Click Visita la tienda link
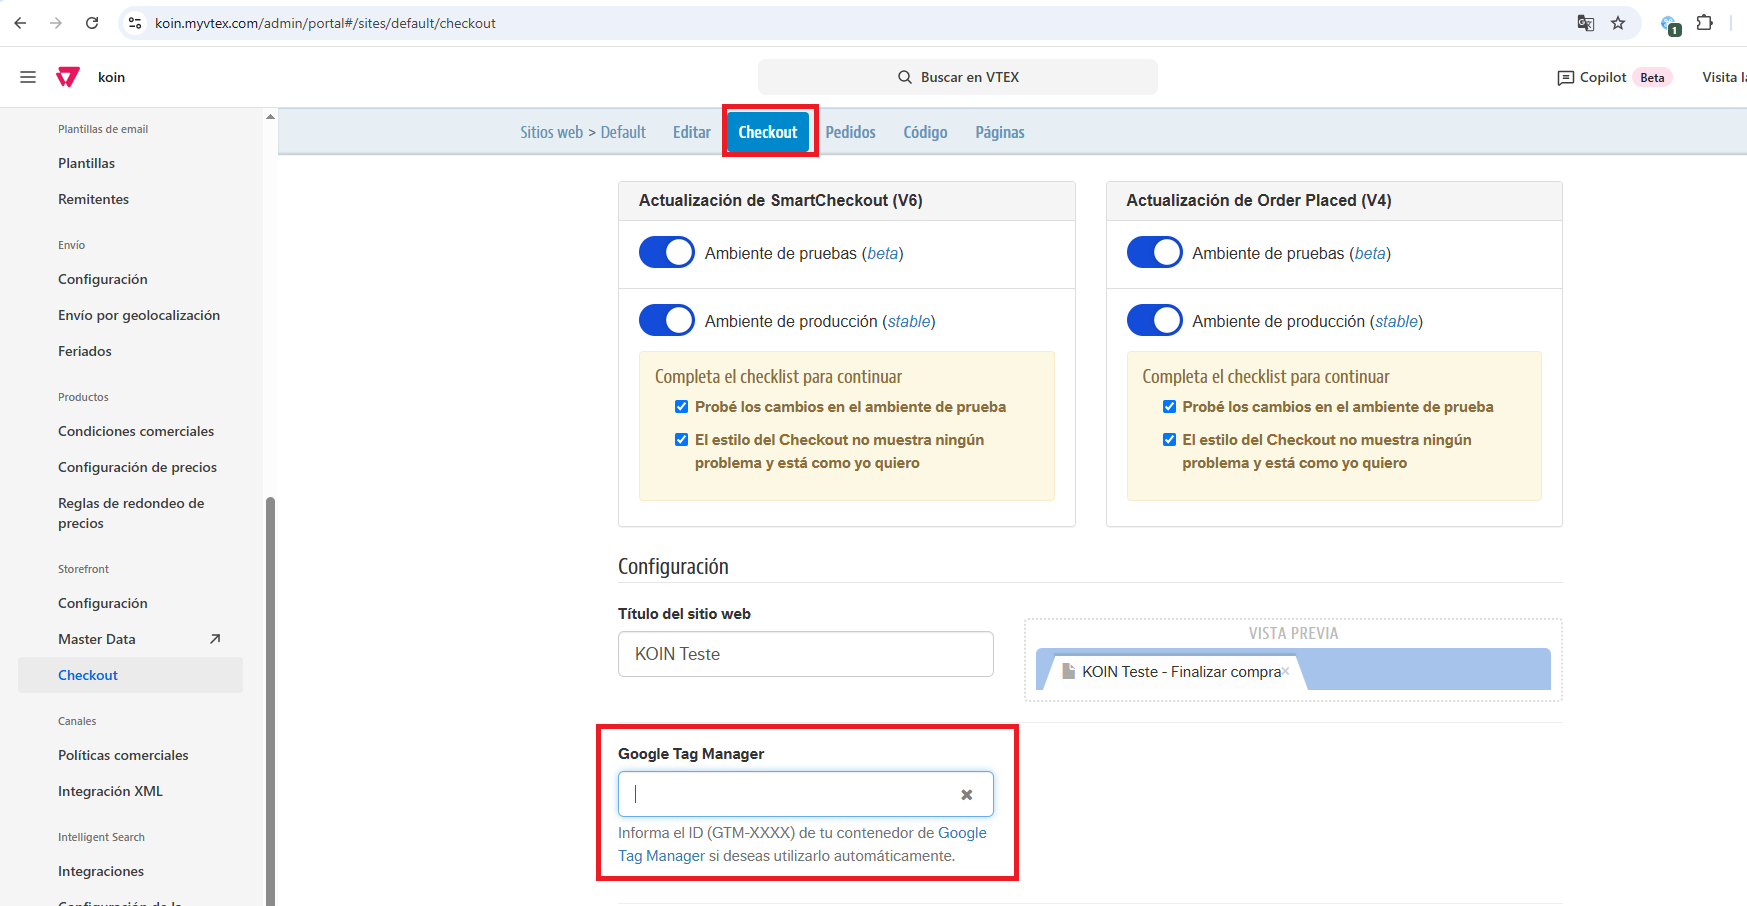1747x906 pixels. click(x=1724, y=77)
